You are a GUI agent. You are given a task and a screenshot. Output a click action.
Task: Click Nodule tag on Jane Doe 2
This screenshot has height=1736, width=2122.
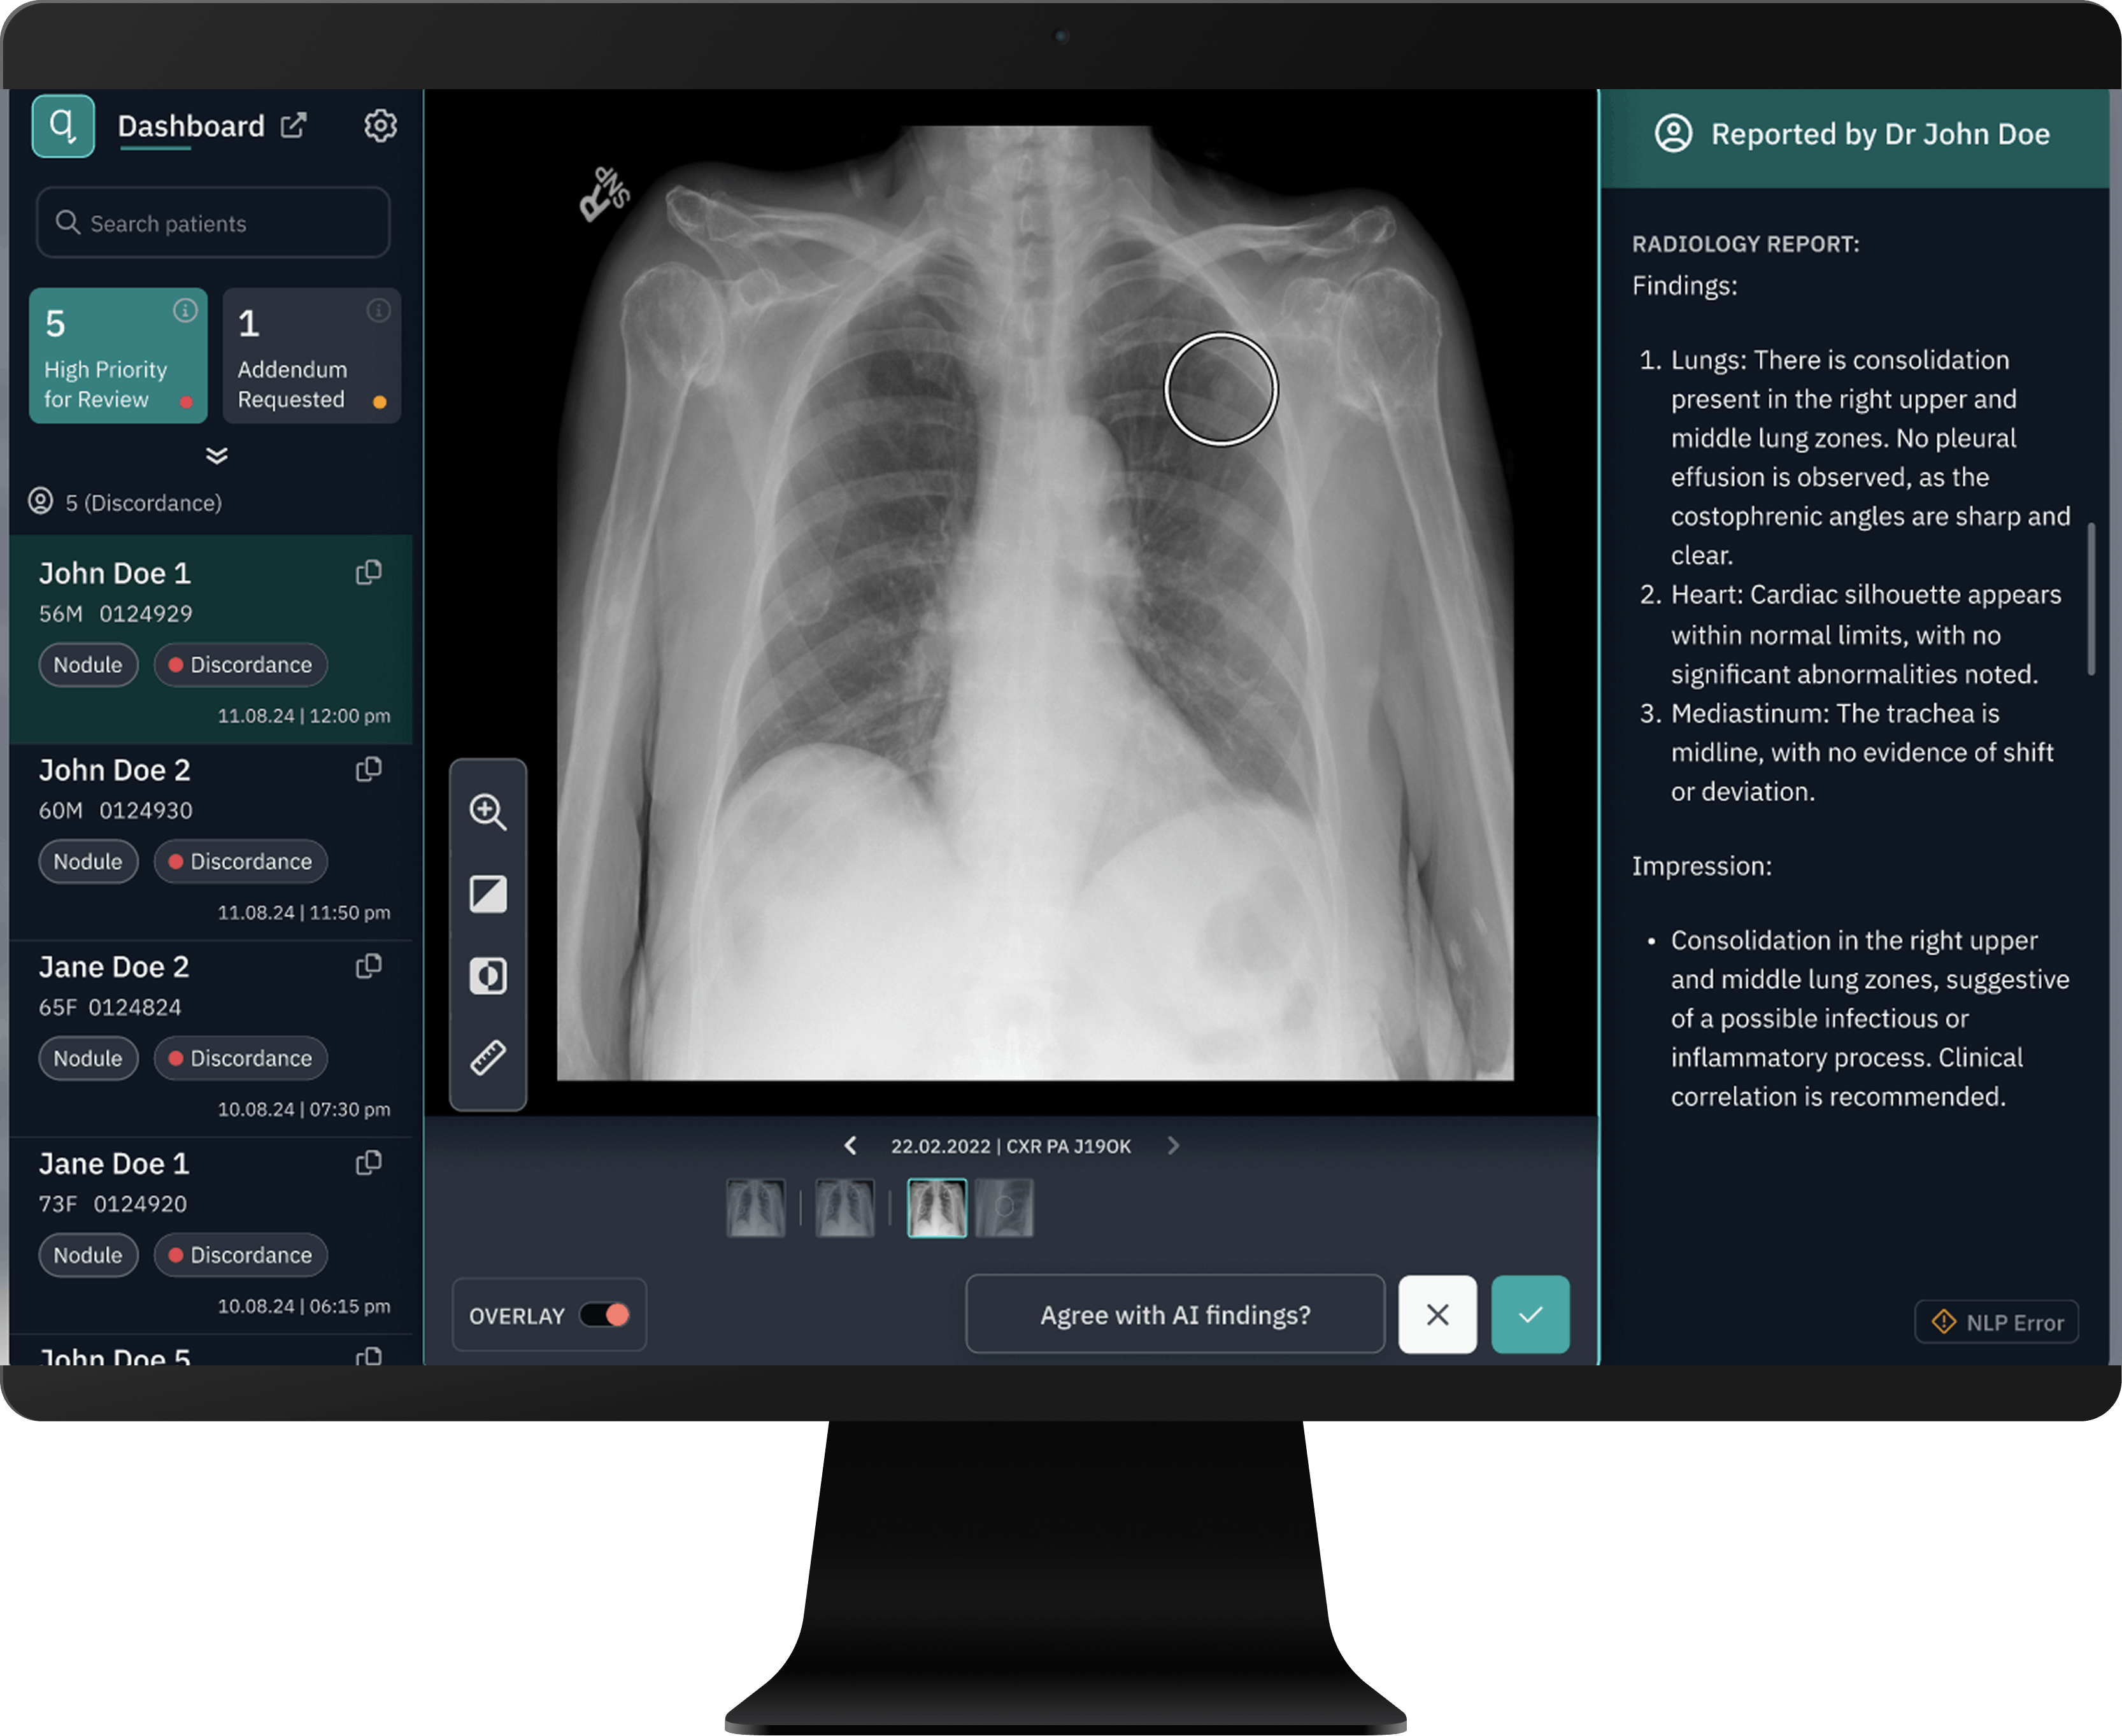pos(88,1059)
